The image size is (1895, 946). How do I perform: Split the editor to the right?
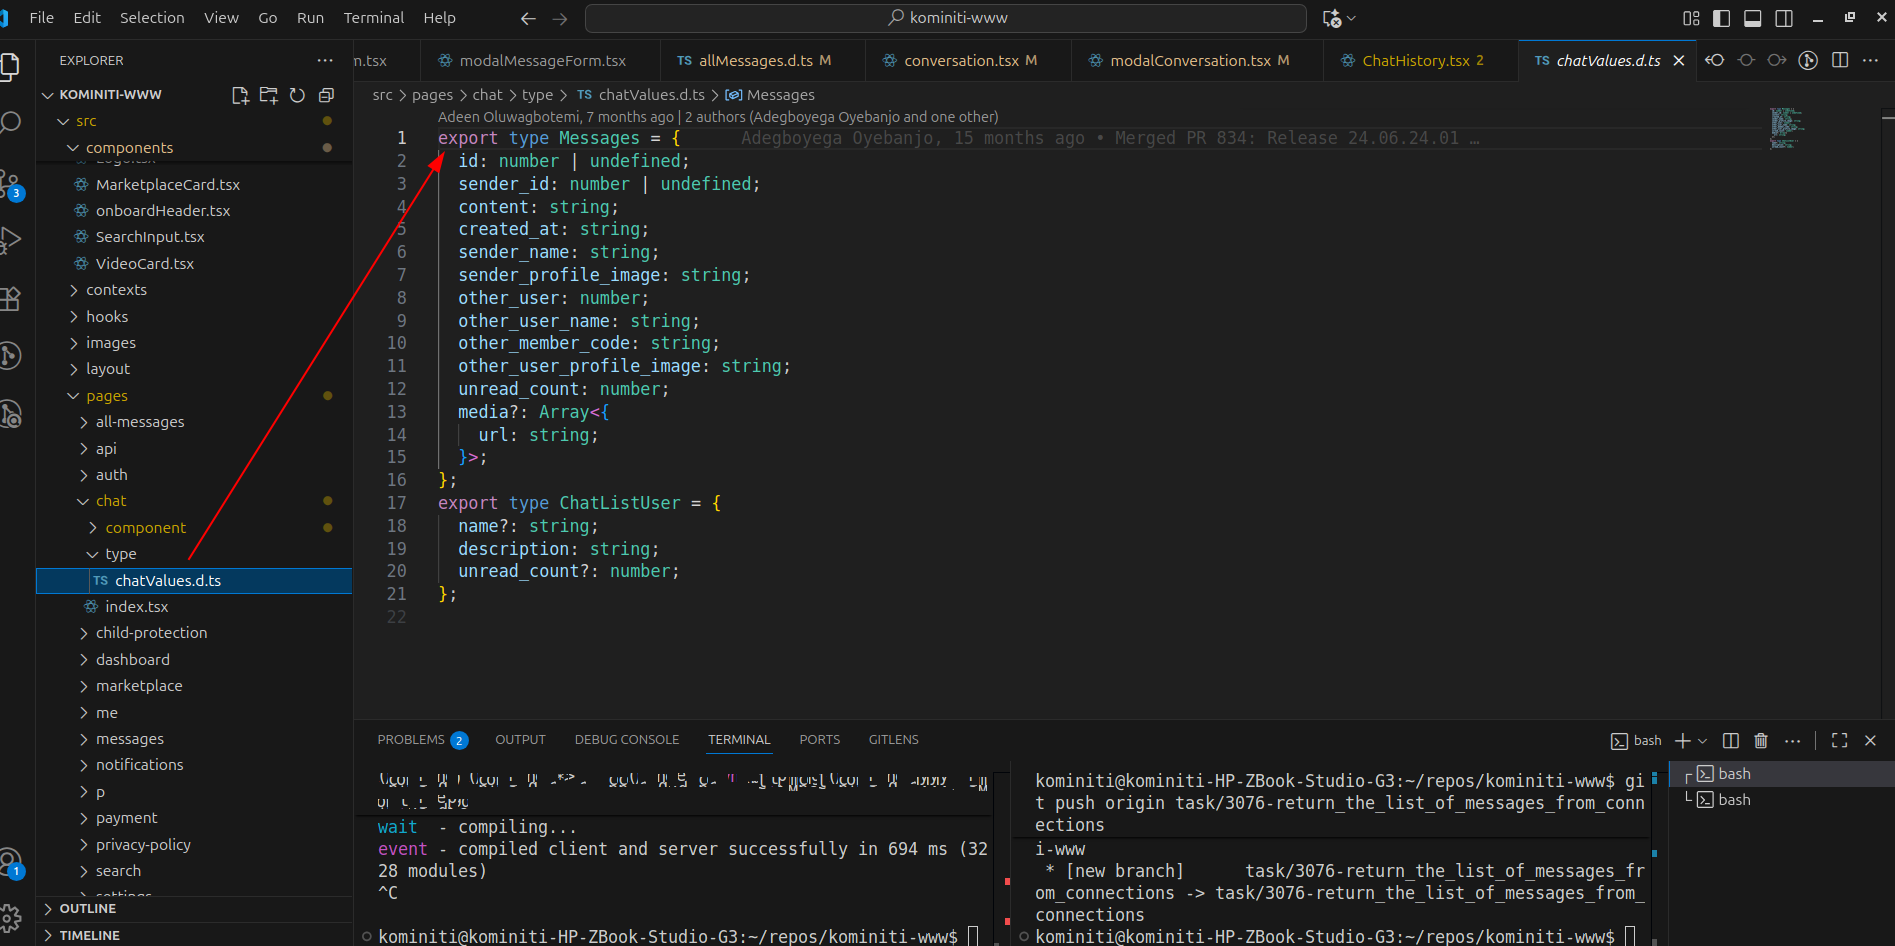1840,61
